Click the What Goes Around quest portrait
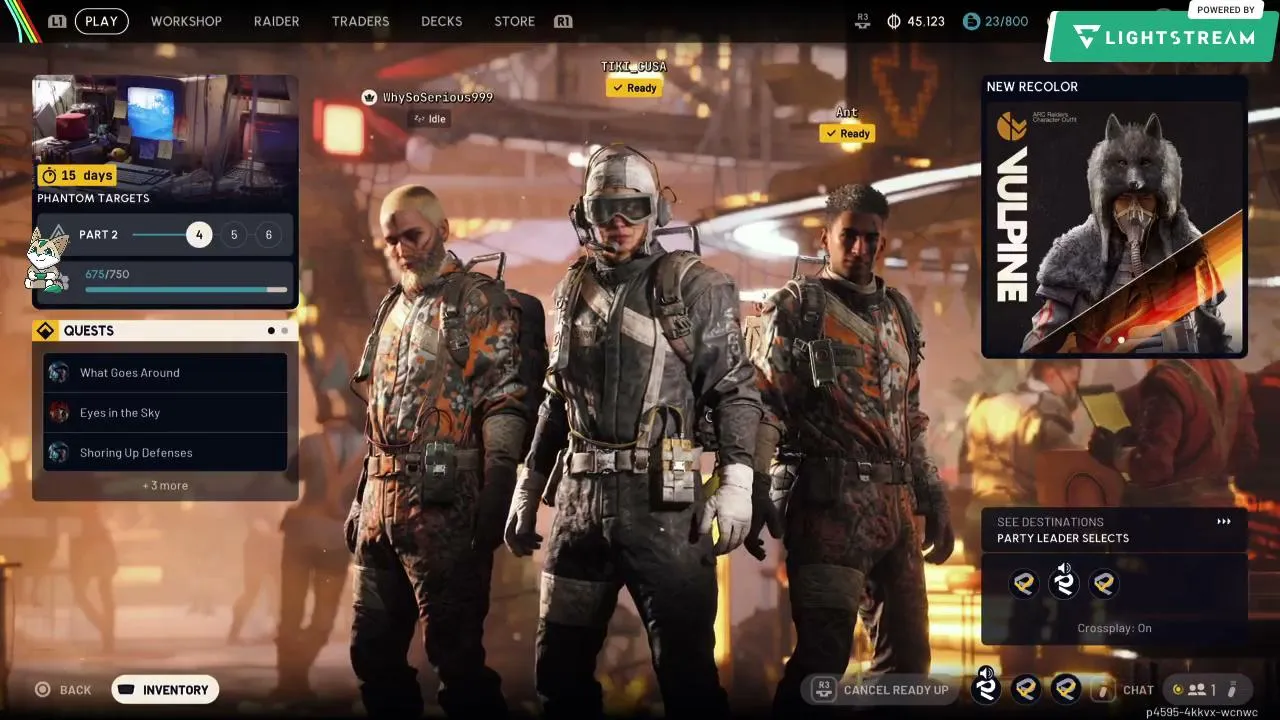 tap(59, 373)
